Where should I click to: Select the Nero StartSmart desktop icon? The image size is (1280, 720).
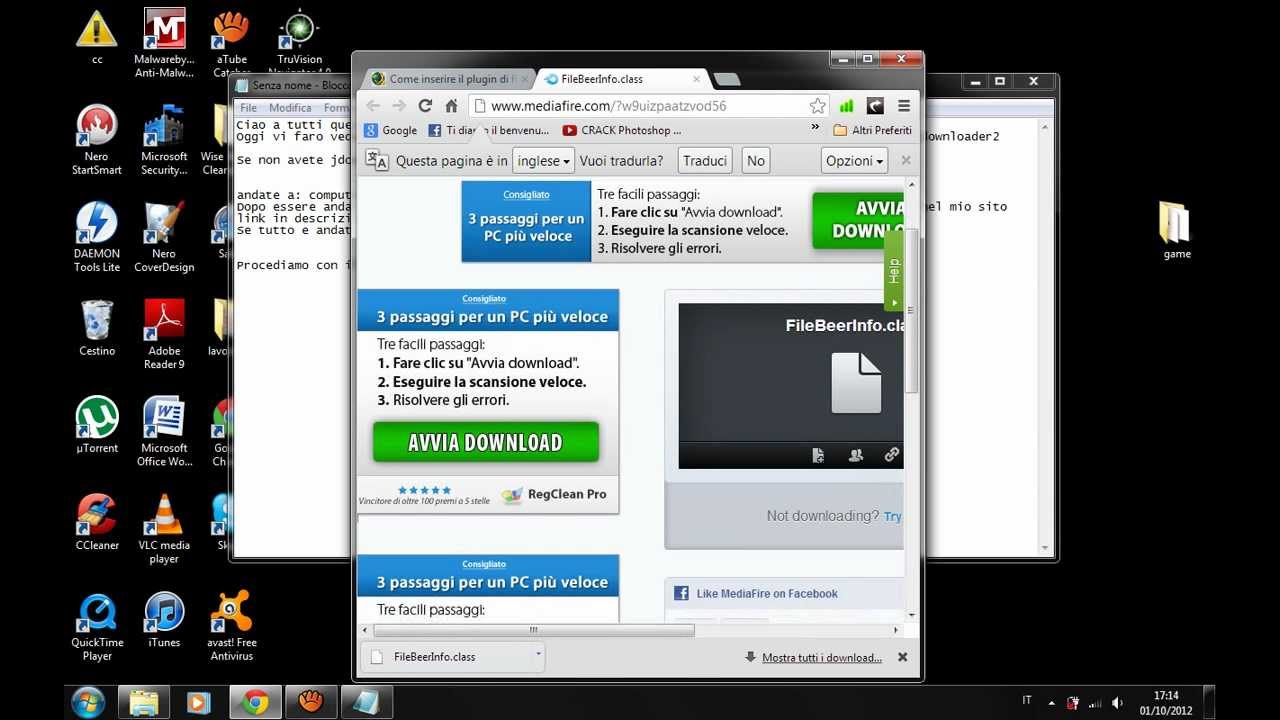point(97,140)
